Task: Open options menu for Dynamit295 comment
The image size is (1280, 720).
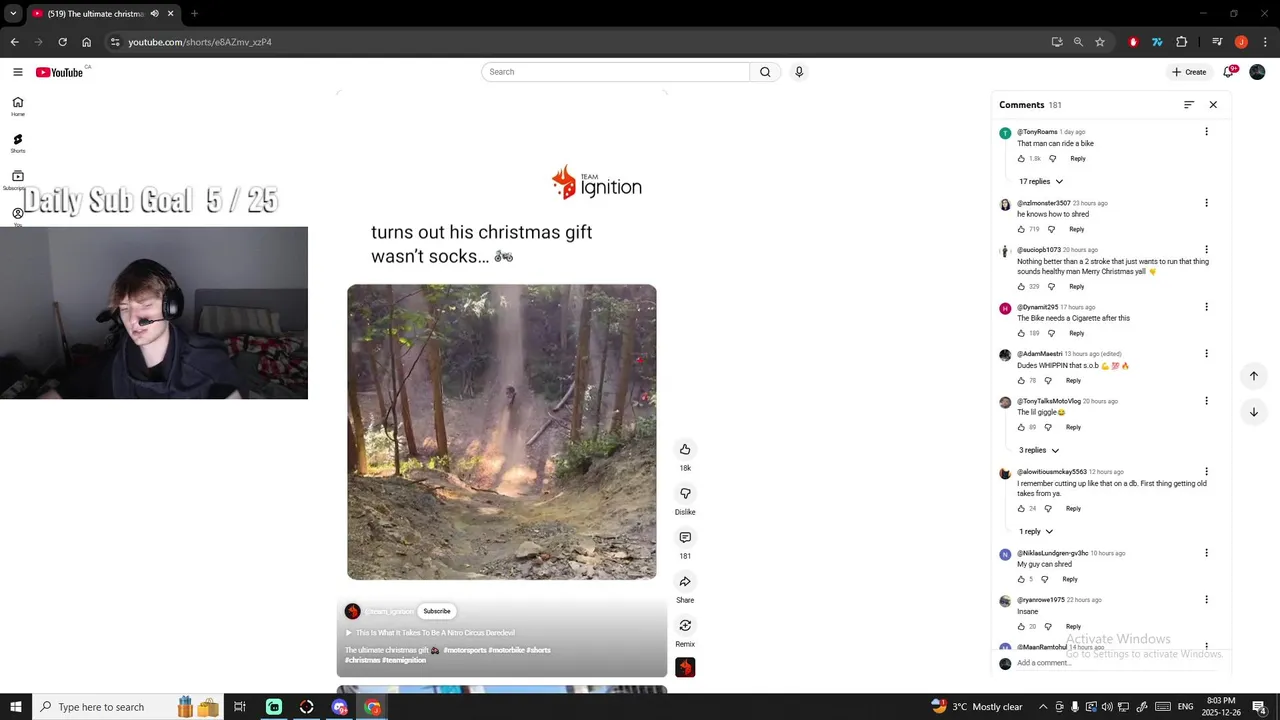Action: (x=1206, y=307)
